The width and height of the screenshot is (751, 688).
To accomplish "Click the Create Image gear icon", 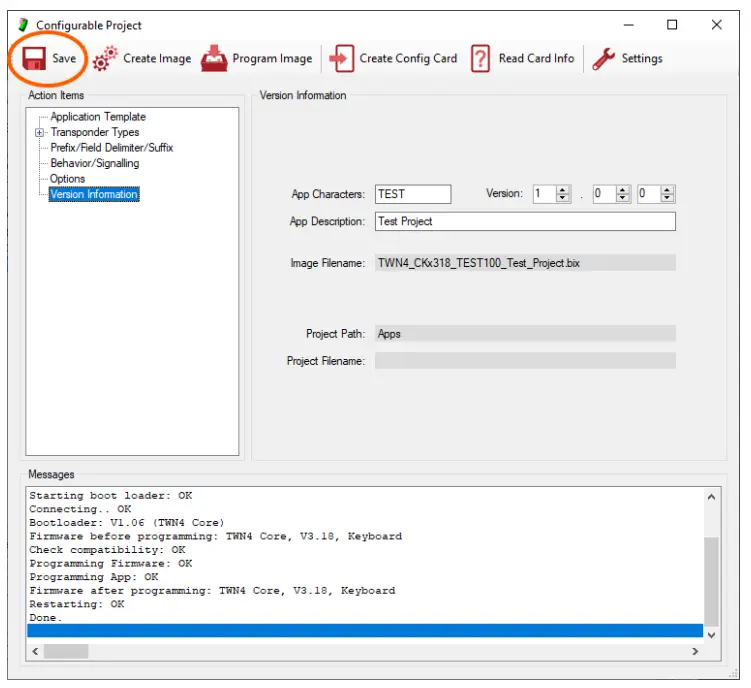I will 104,59.
